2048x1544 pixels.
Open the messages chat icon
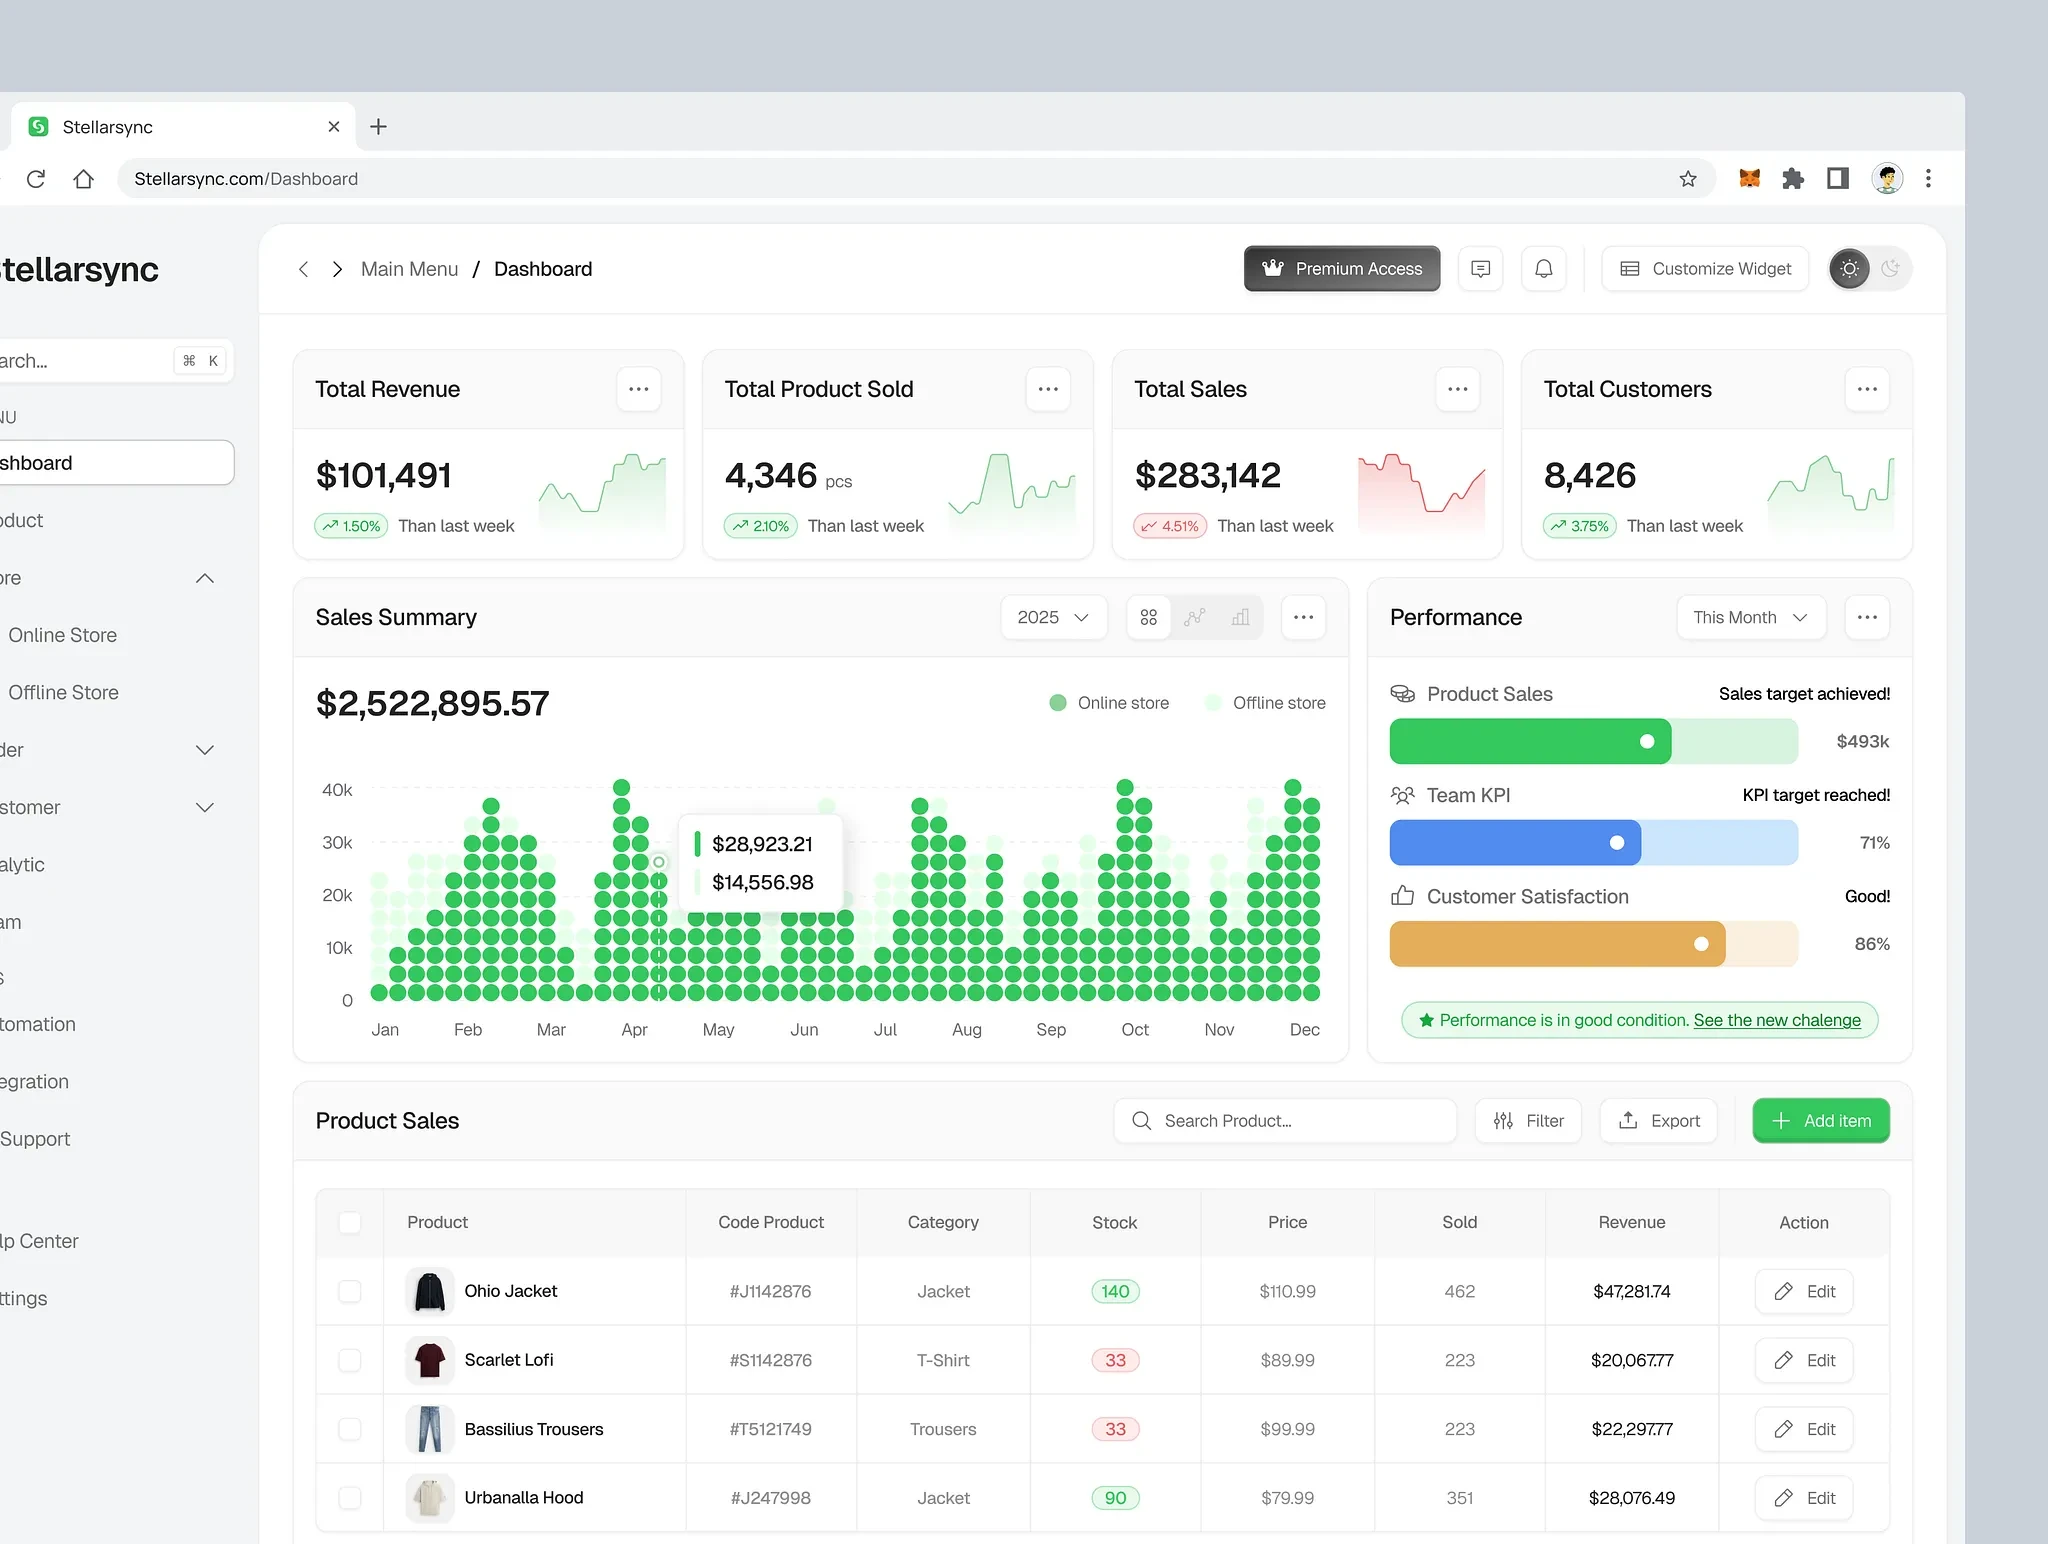pyautogui.click(x=1481, y=269)
